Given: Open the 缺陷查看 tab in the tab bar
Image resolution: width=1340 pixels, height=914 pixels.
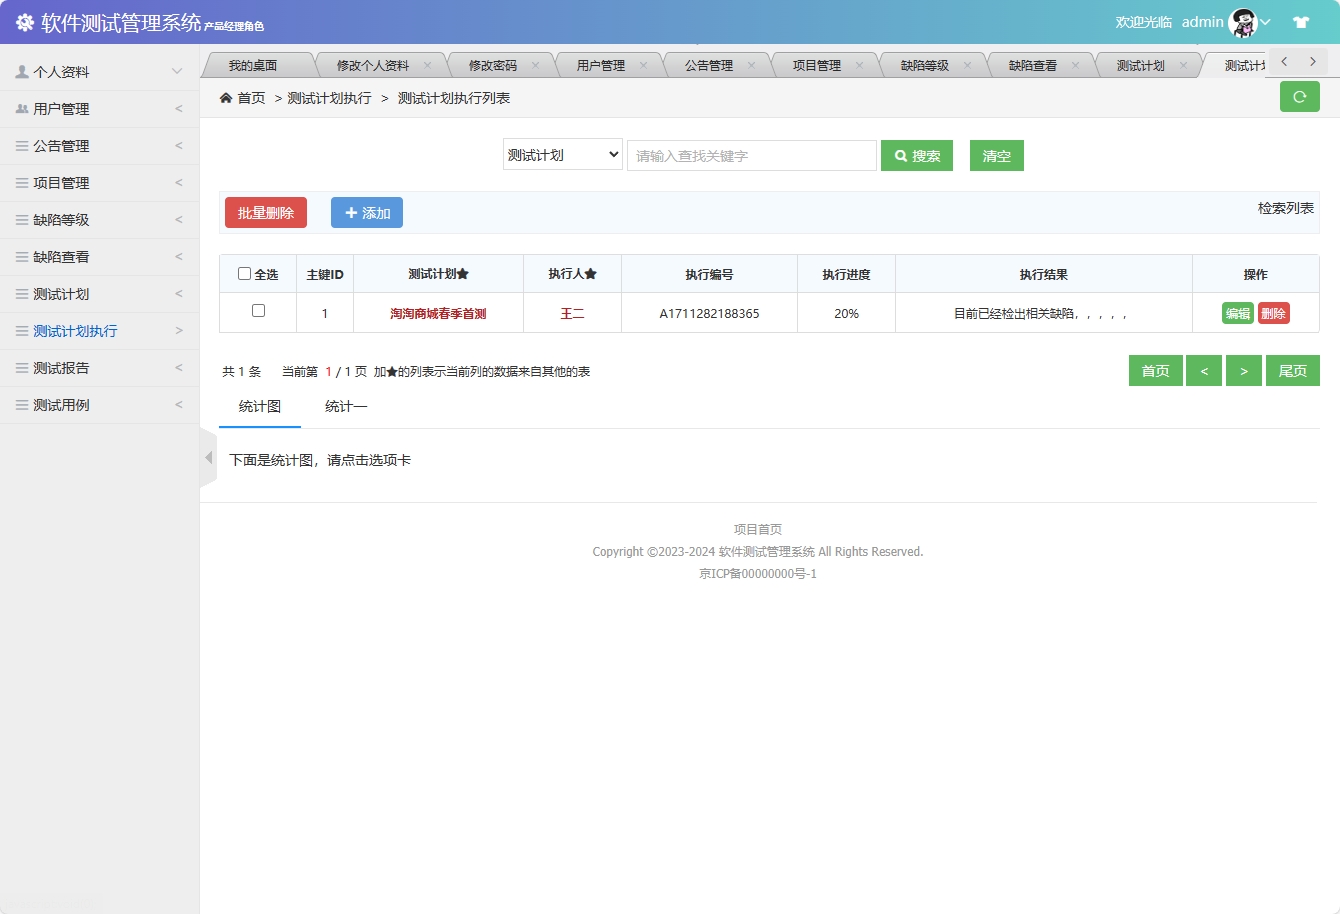Looking at the screenshot, I should (1032, 63).
